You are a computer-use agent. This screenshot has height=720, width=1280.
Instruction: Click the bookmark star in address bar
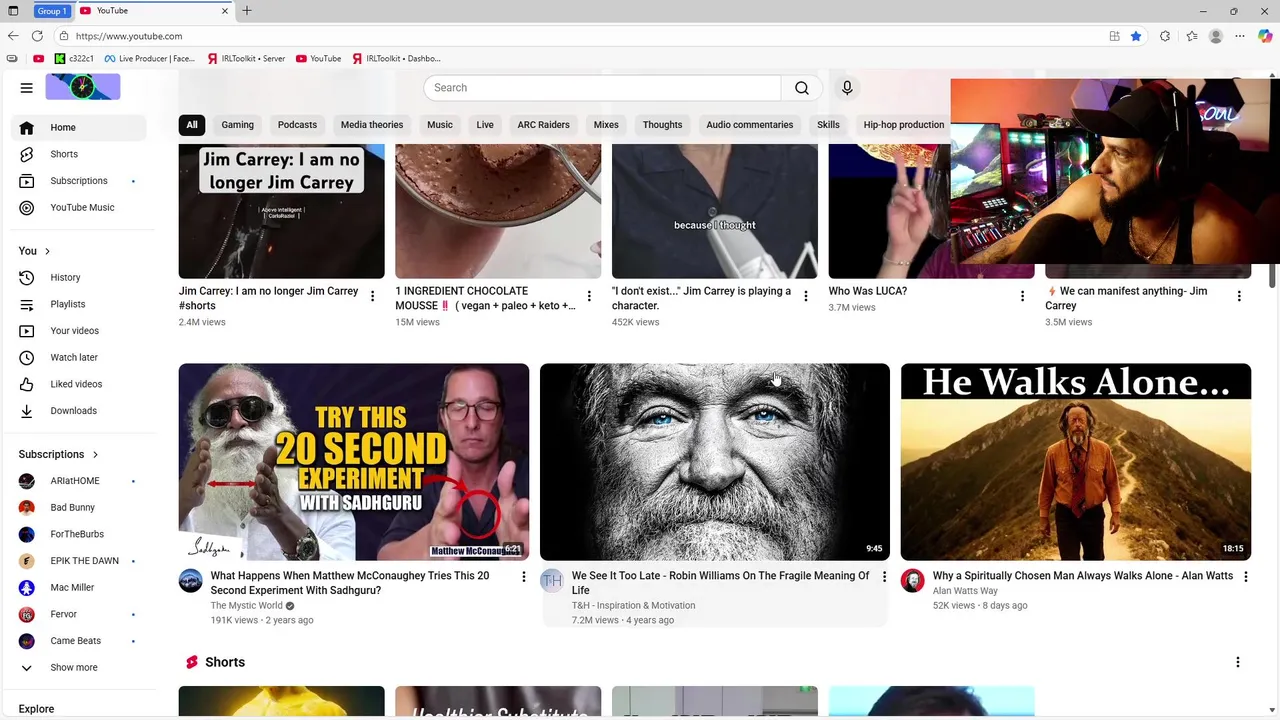coord(1136,36)
